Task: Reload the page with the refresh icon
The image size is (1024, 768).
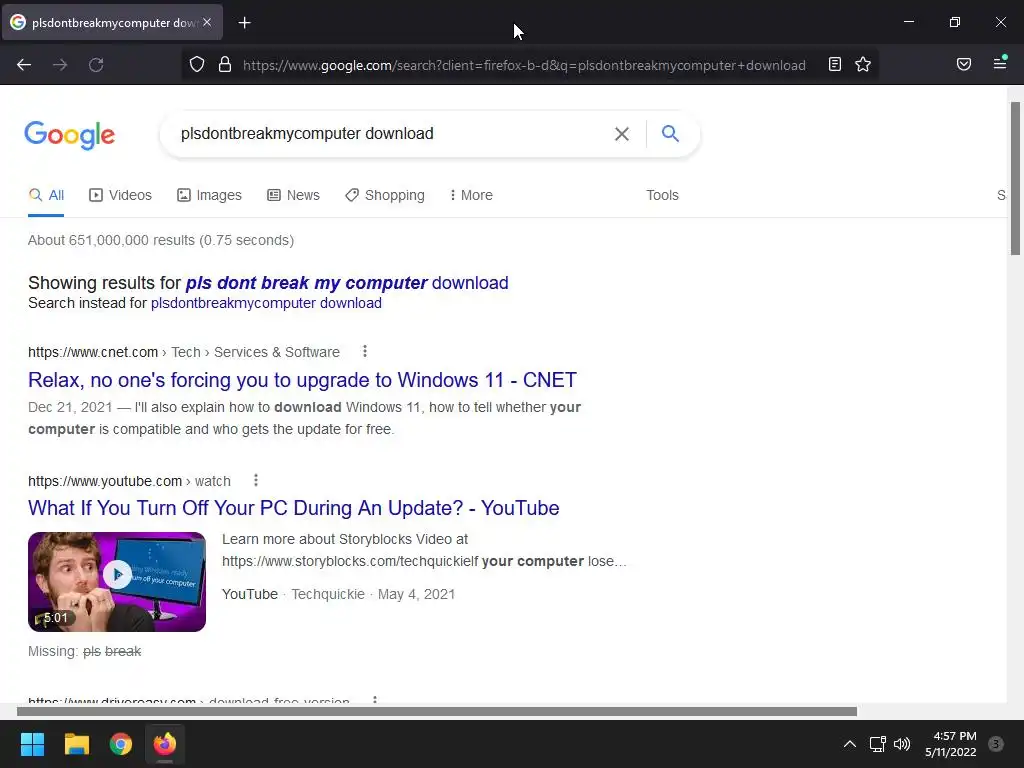Action: [x=96, y=65]
